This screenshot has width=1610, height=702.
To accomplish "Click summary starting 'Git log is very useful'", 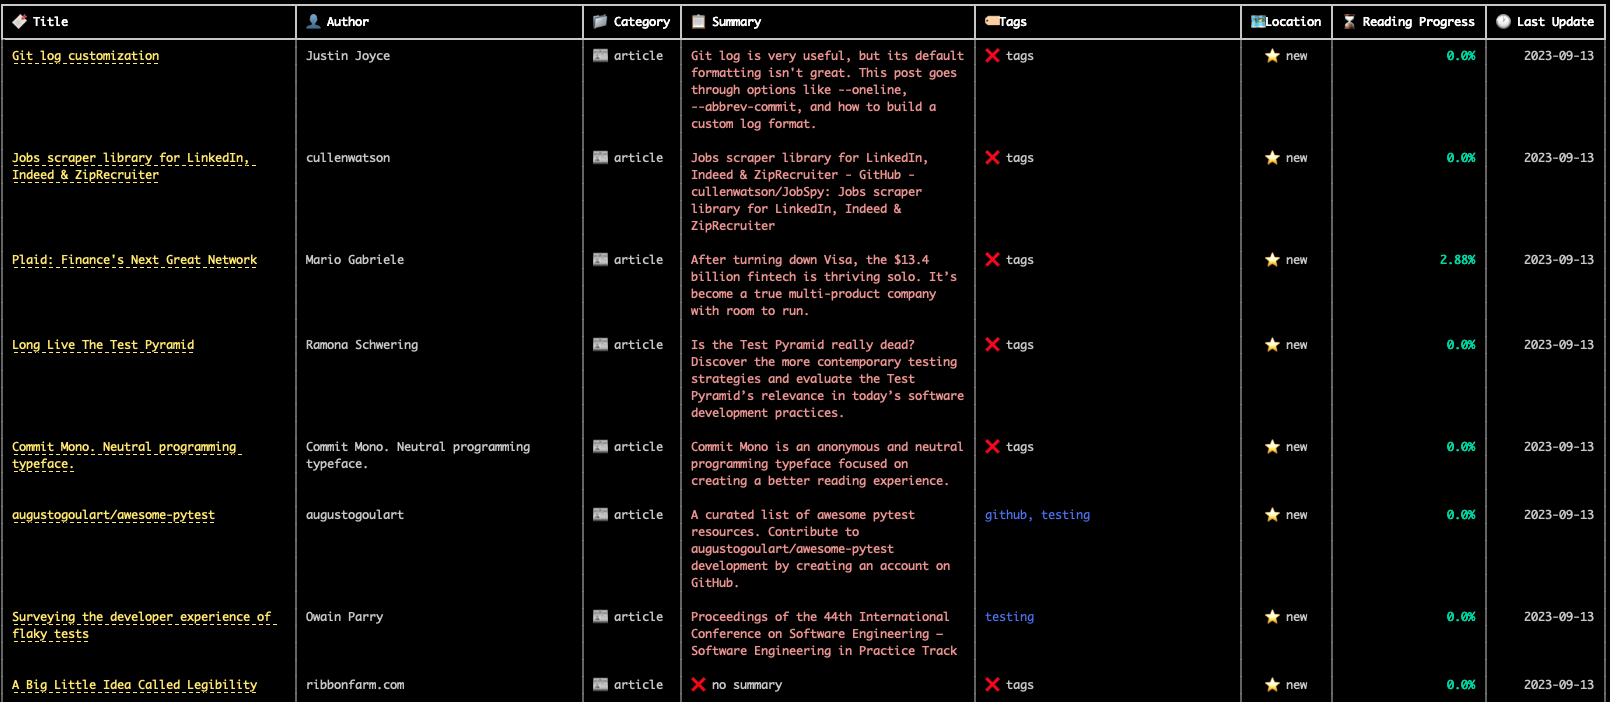I will click(827, 90).
